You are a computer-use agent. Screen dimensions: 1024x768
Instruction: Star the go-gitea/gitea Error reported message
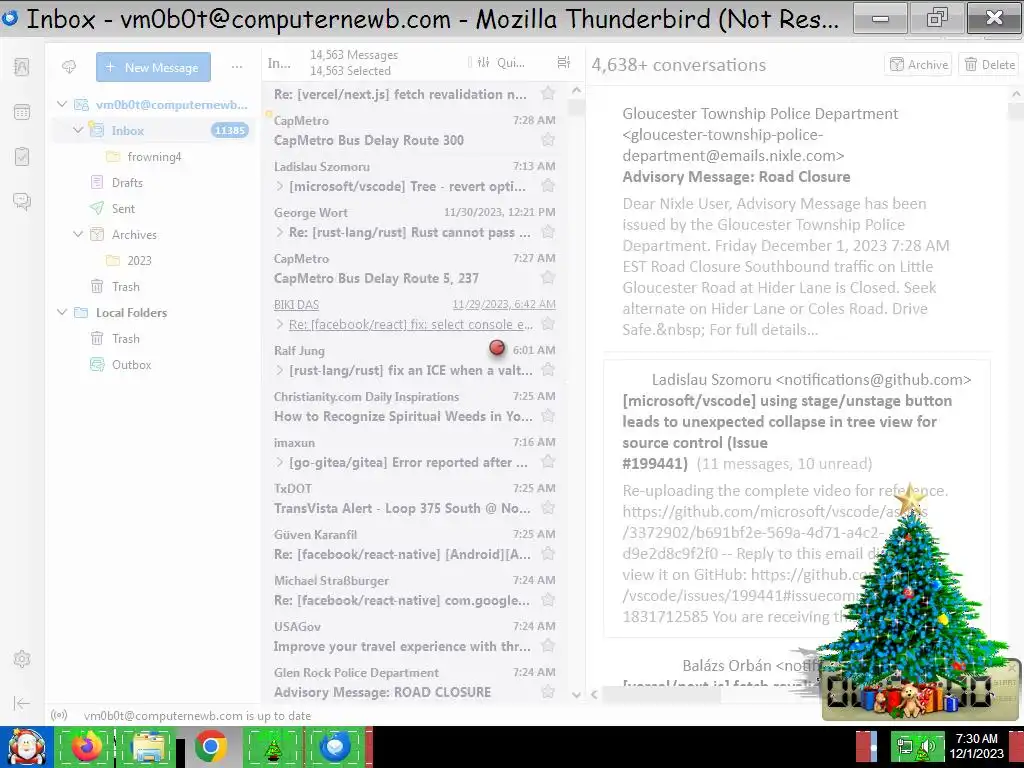pyautogui.click(x=548, y=462)
